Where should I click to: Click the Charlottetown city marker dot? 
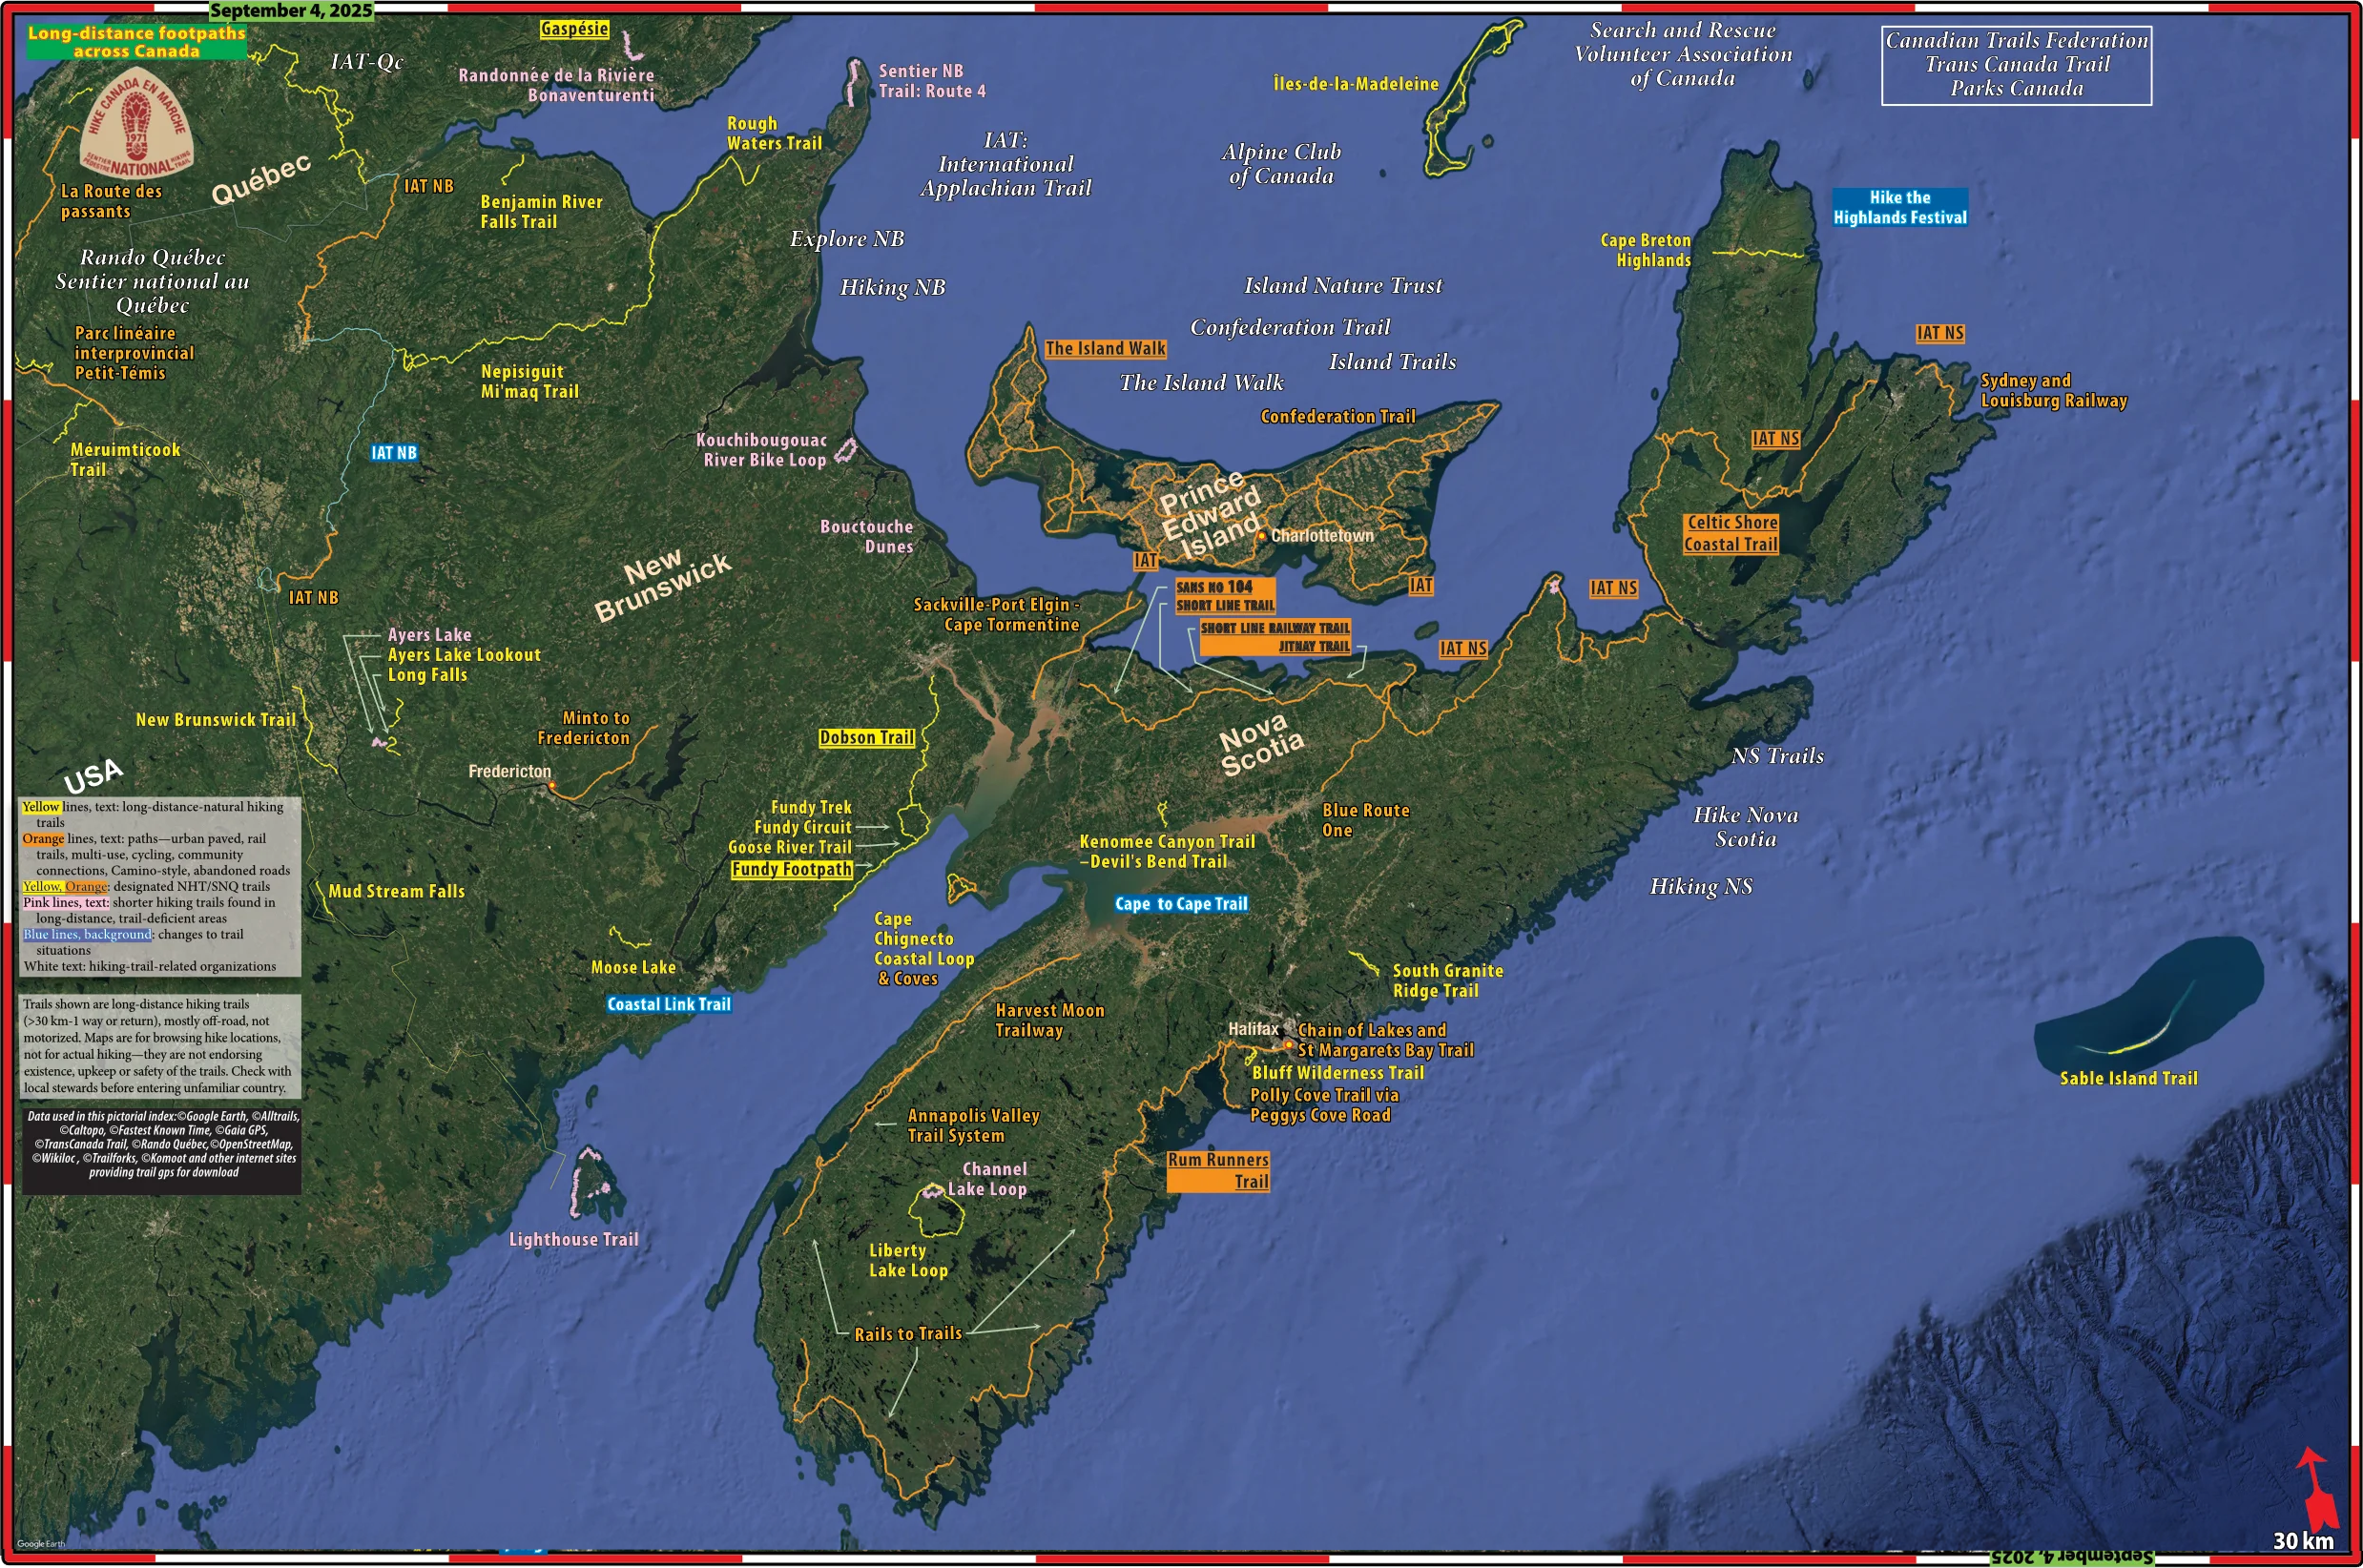click(x=1262, y=536)
